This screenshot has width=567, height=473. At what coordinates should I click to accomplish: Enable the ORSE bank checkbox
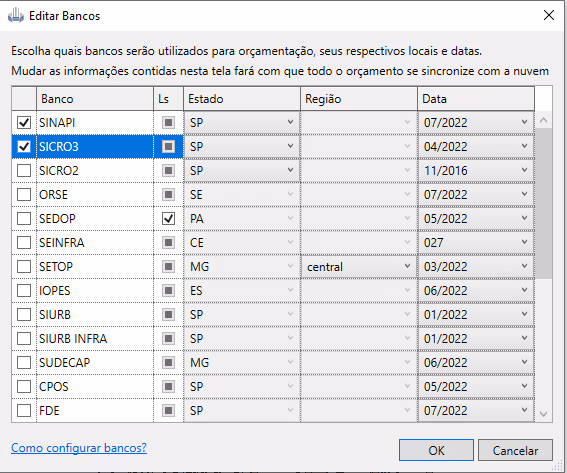pyautogui.click(x=24, y=195)
